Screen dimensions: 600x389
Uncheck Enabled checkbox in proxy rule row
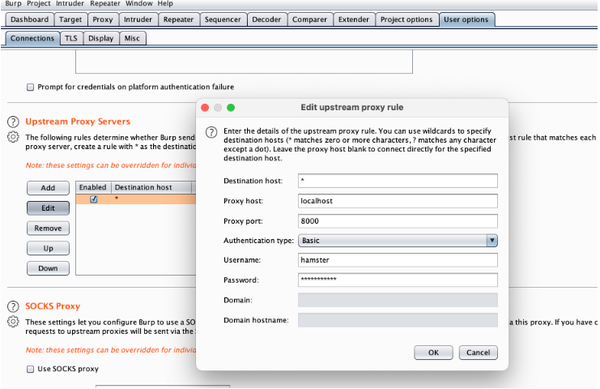click(x=94, y=199)
